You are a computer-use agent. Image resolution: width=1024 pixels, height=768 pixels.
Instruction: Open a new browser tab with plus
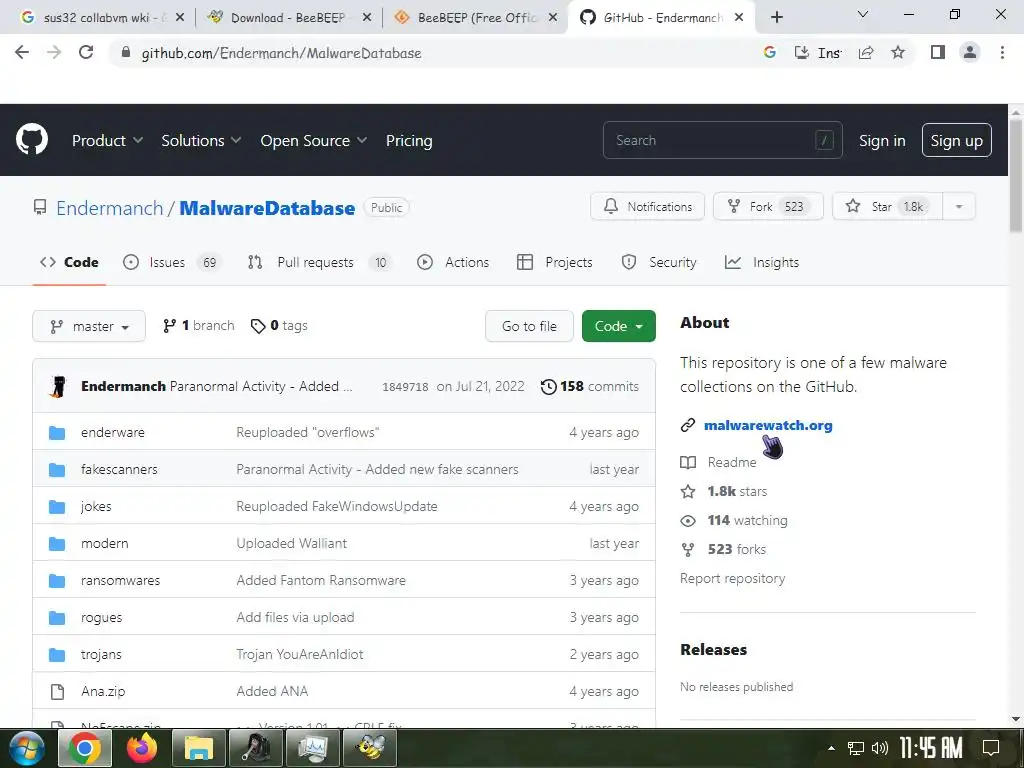coord(776,17)
